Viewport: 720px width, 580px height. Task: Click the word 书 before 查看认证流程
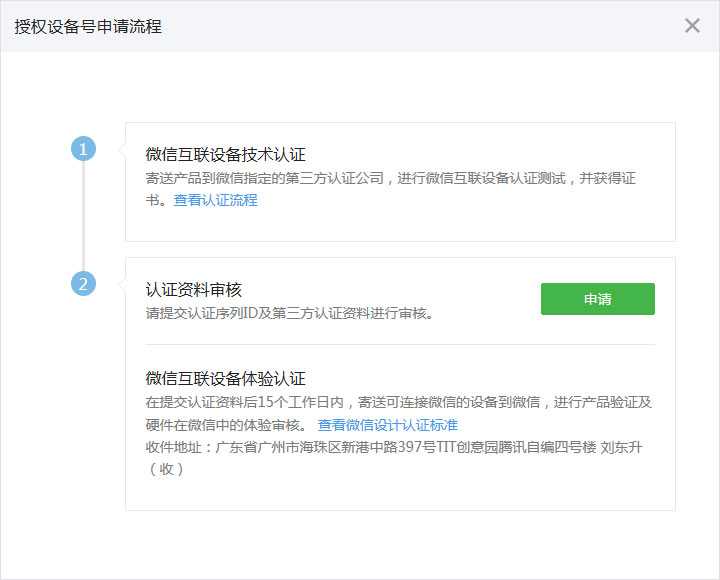click(152, 200)
